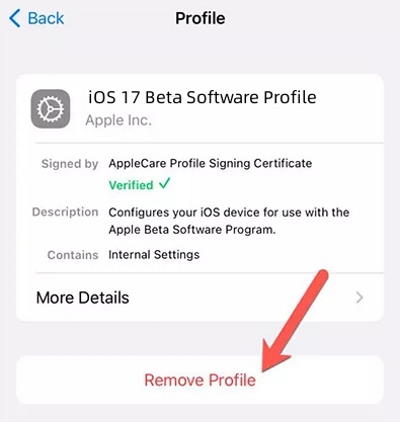Viewport: 400px width, 422px height.
Task: Tap the green Verified status text
Action: (x=131, y=185)
